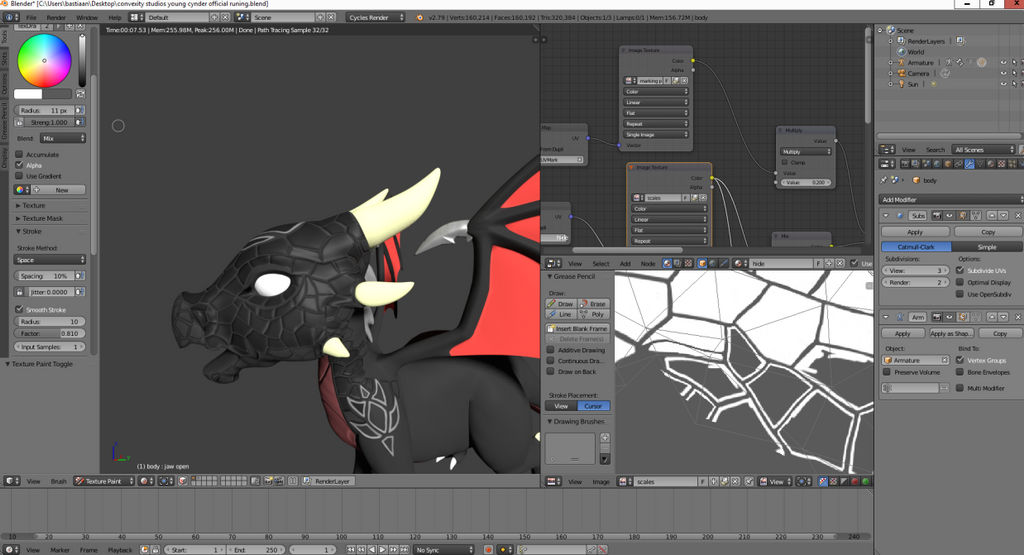
Task: Collapse the Grease Pencil panel
Action: (x=571, y=276)
